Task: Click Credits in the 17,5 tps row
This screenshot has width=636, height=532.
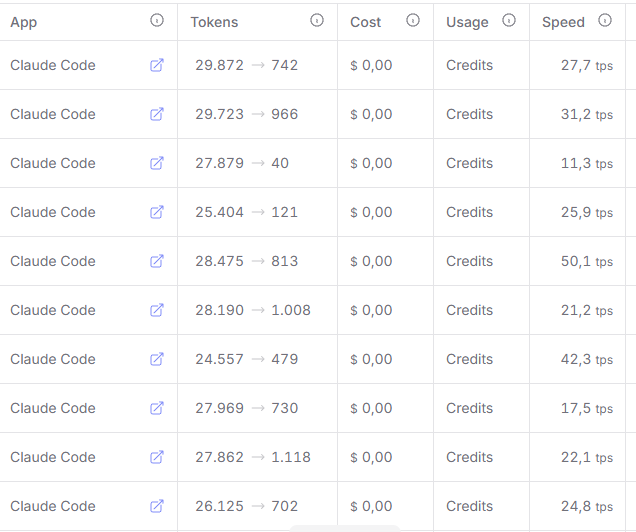Action: pos(469,408)
